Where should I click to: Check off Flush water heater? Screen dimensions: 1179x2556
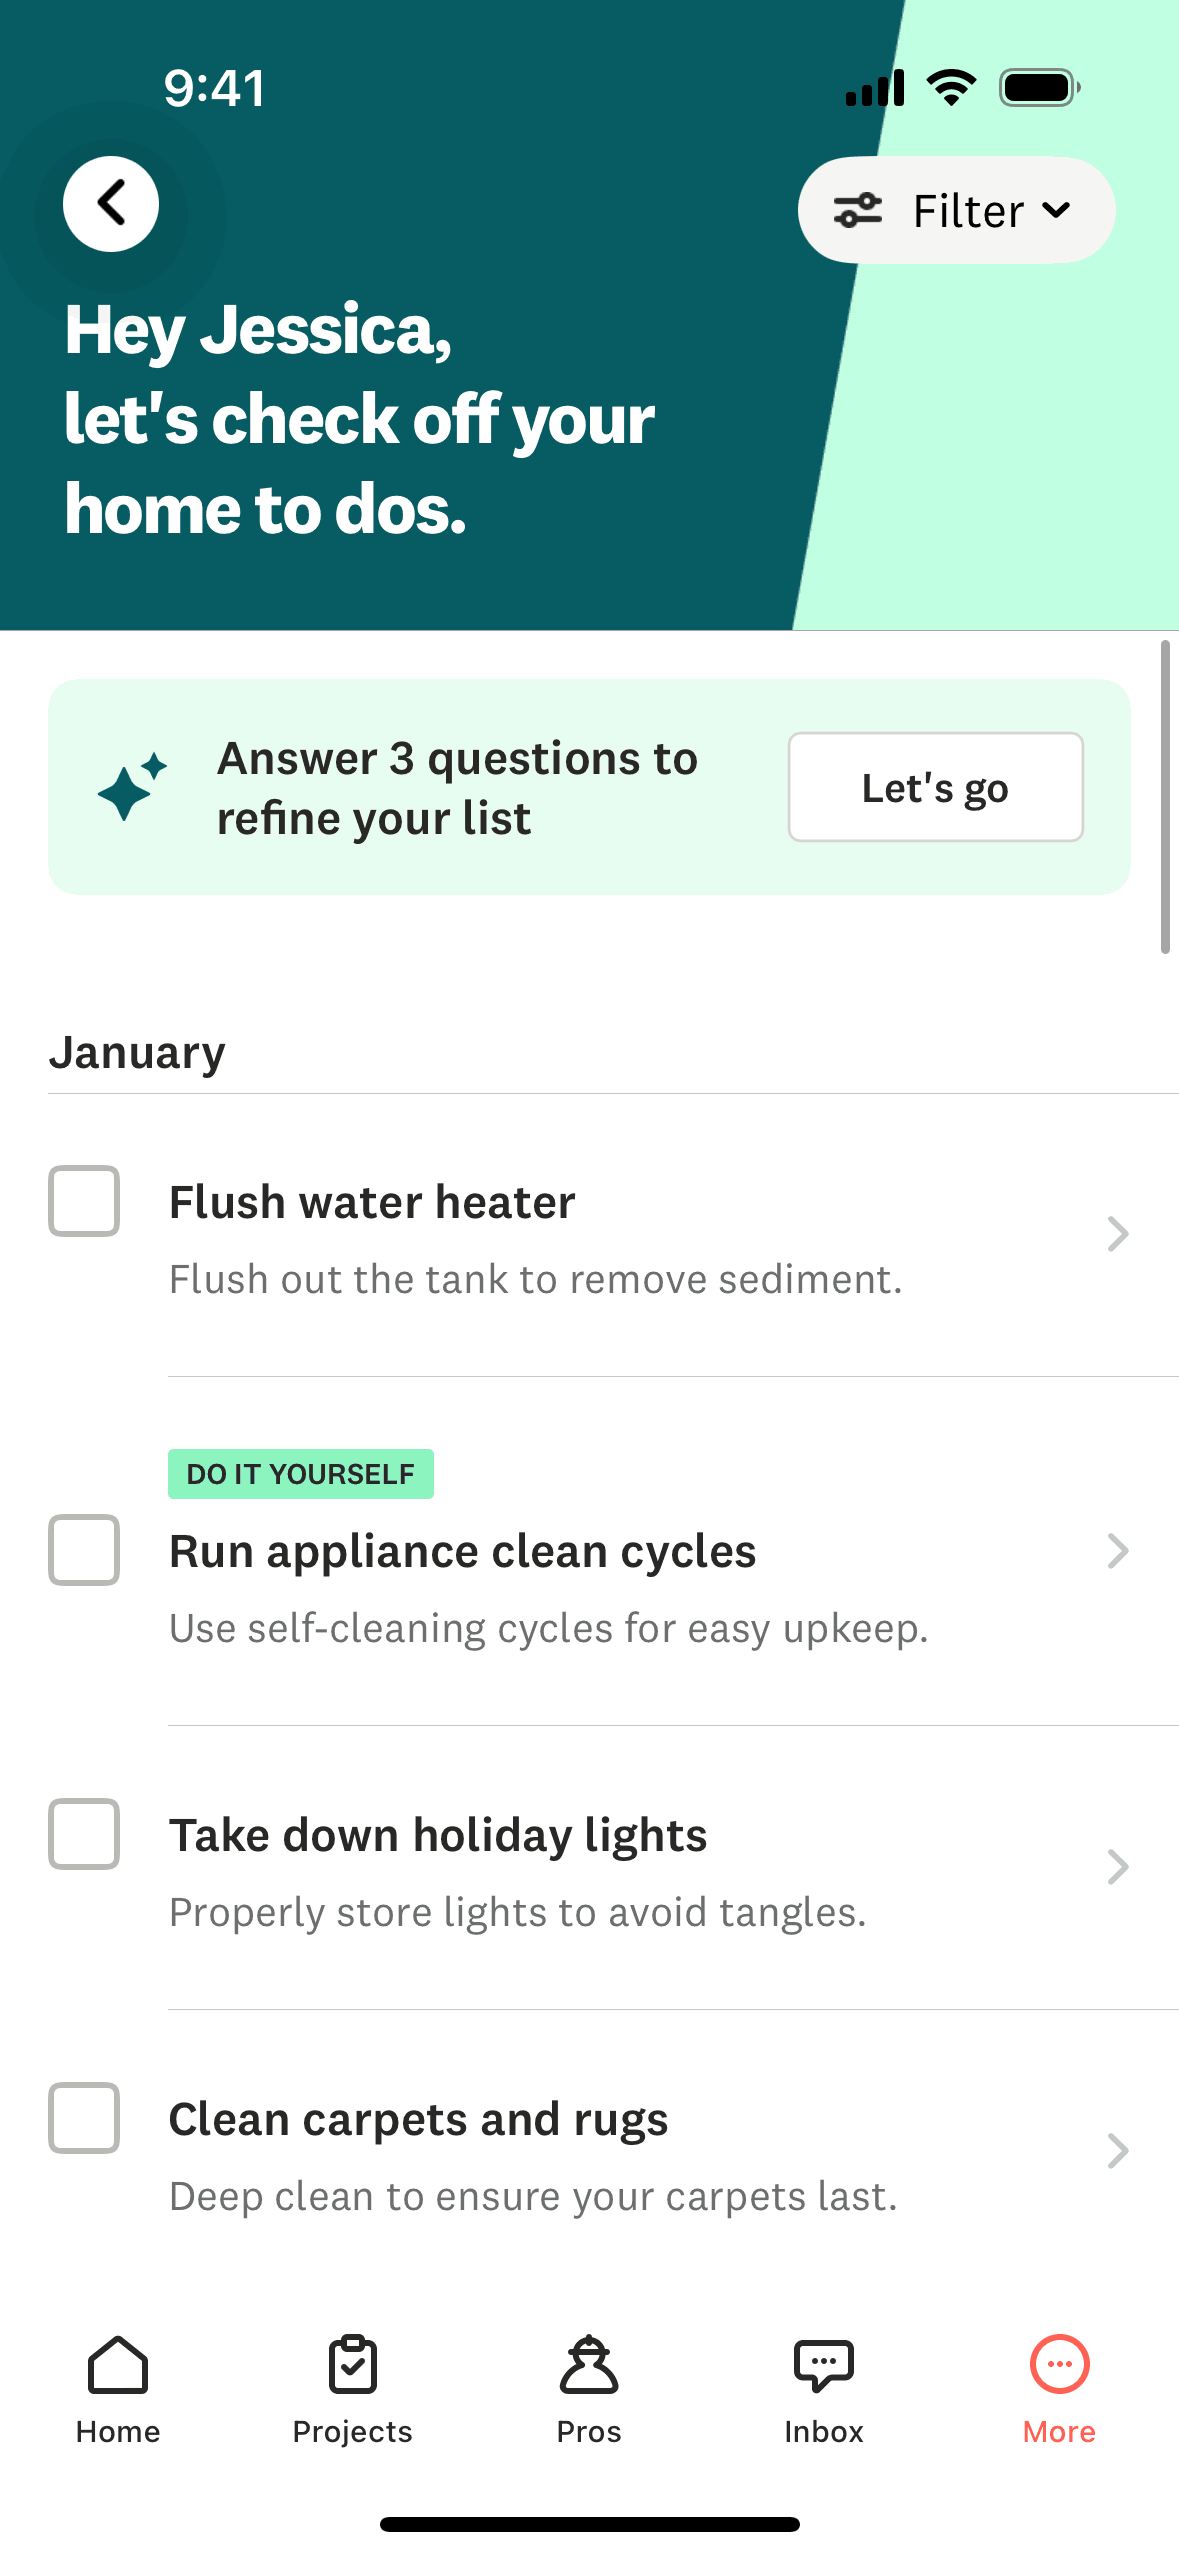[x=84, y=1201]
